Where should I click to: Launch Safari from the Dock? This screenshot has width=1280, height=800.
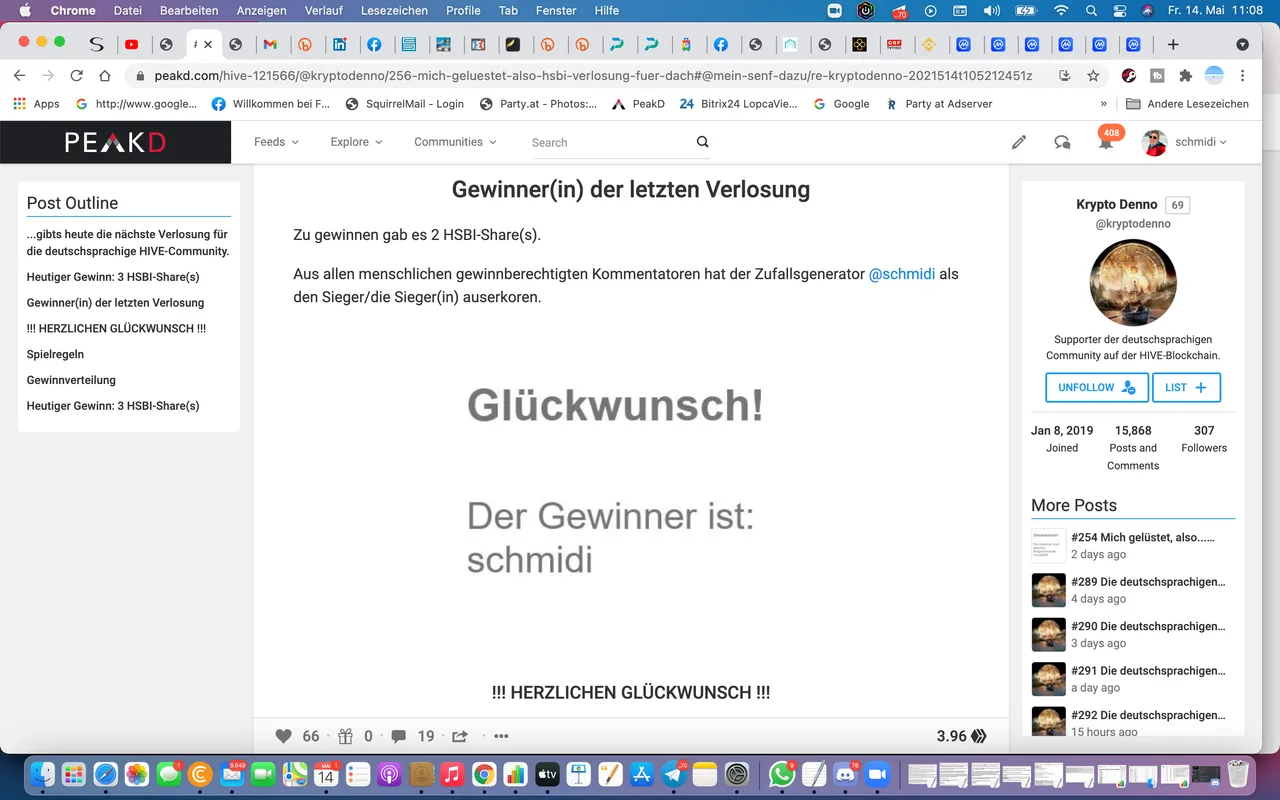point(105,774)
